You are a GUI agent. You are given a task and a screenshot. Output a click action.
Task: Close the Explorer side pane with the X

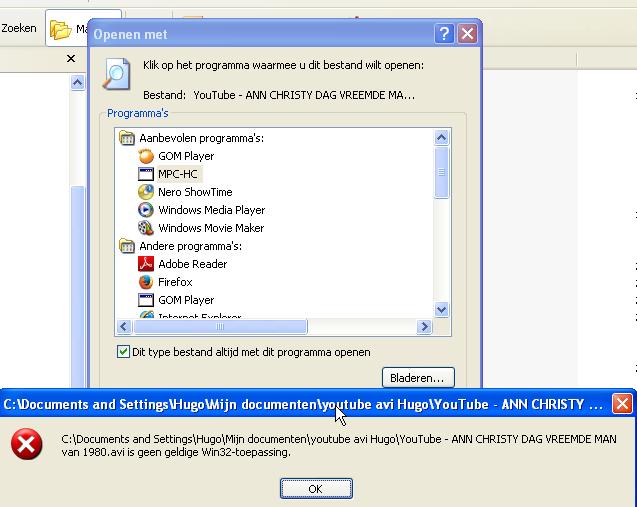pyautogui.click(x=71, y=59)
